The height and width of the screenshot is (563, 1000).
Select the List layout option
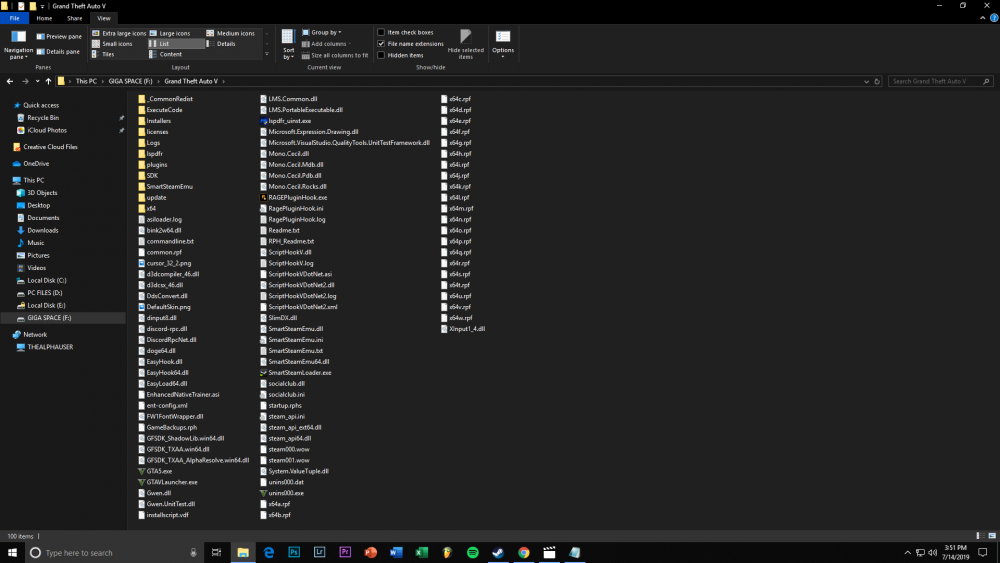click(x=177, y=44)
